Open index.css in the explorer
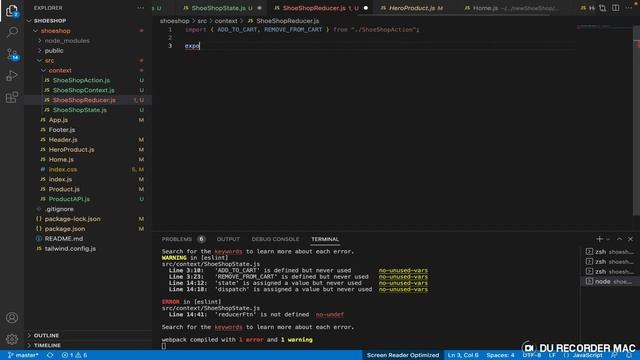 [x=63, y=169]
